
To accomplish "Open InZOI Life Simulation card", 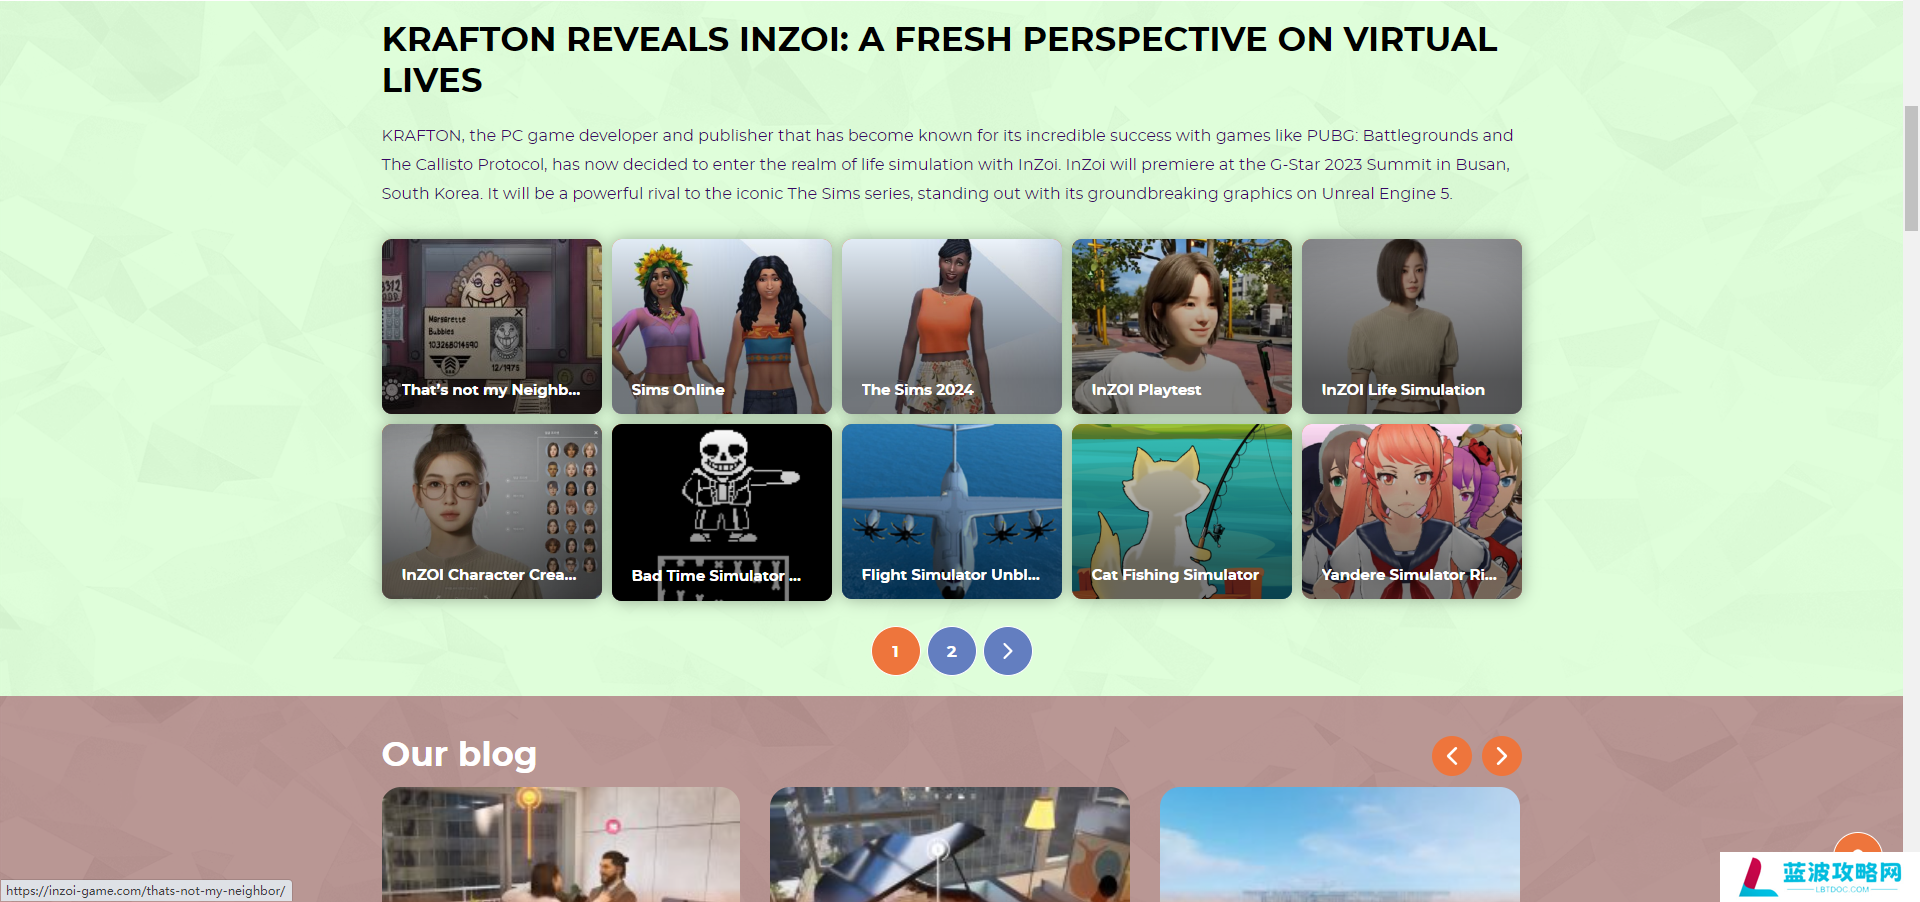I will 1411,326.
